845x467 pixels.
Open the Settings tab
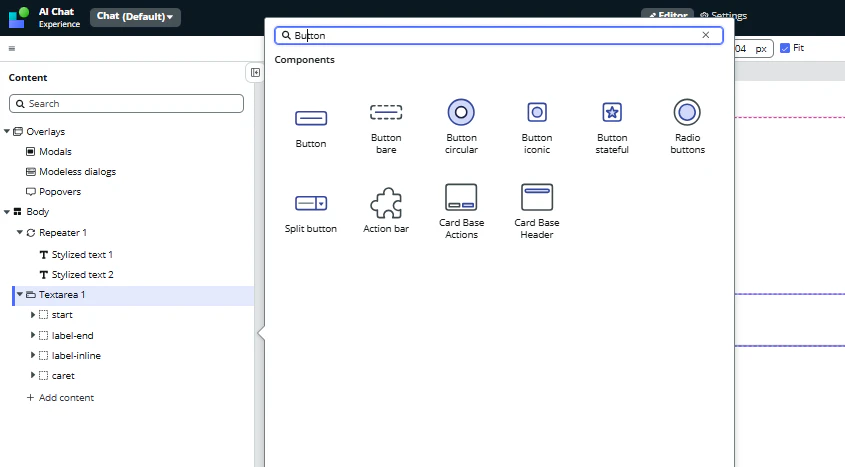(723, 16)
